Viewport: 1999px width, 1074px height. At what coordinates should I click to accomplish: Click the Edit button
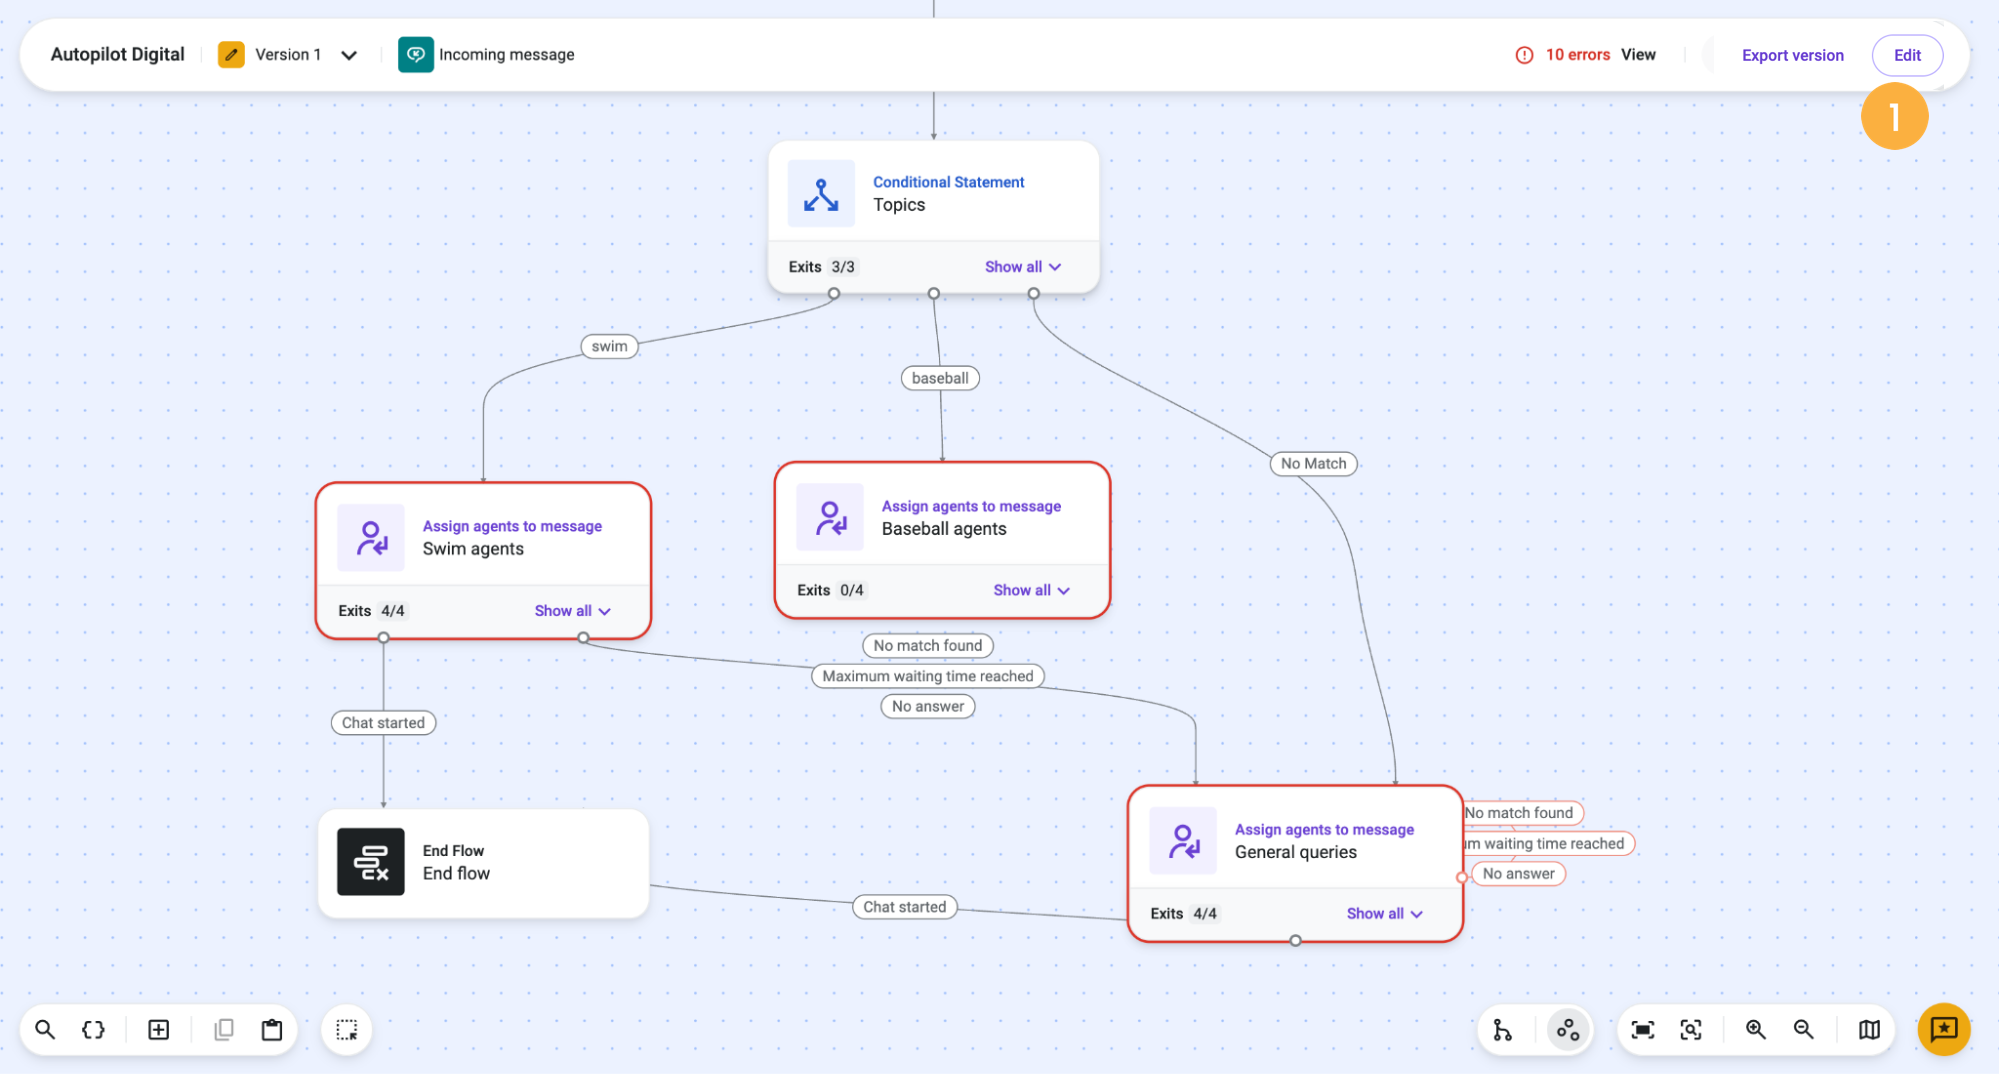pos(1907,55)
